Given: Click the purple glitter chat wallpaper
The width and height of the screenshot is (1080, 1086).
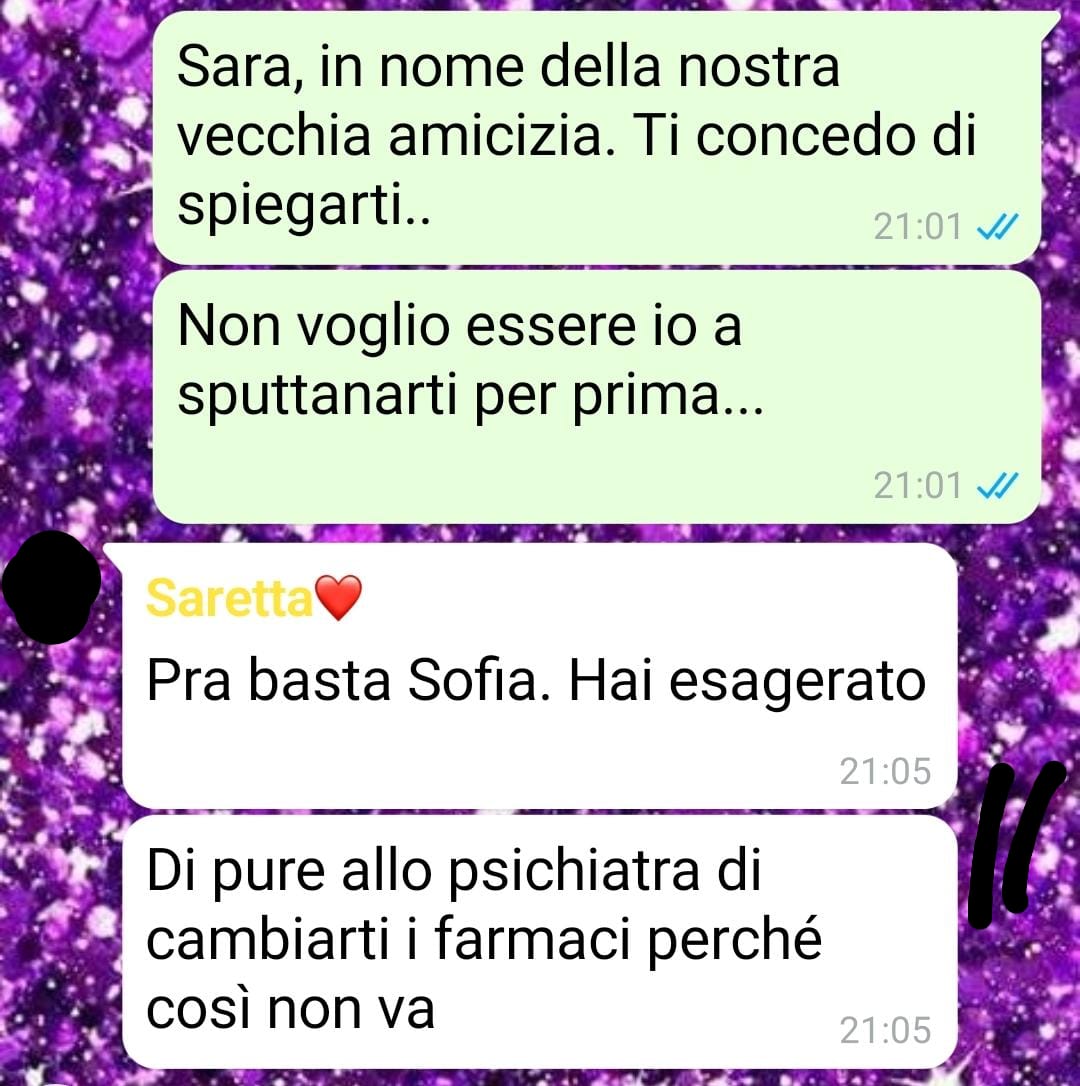Looking at the screenshot, I should pos(69,277).
